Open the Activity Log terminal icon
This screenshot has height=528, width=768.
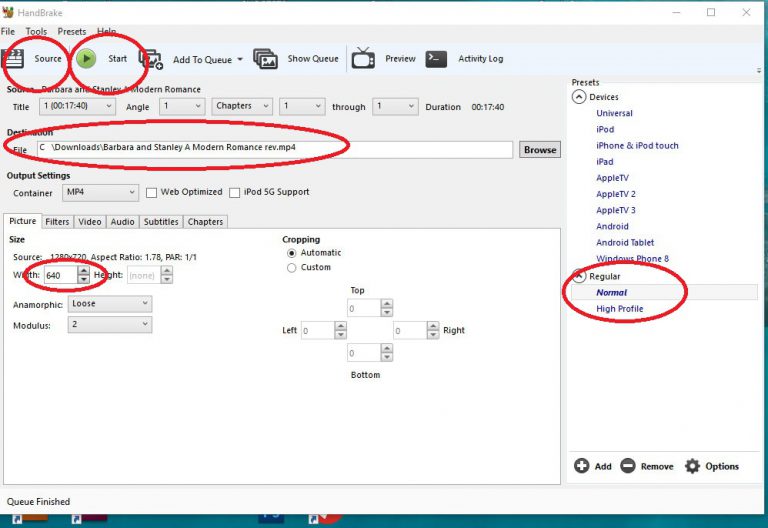click(436, 59)
